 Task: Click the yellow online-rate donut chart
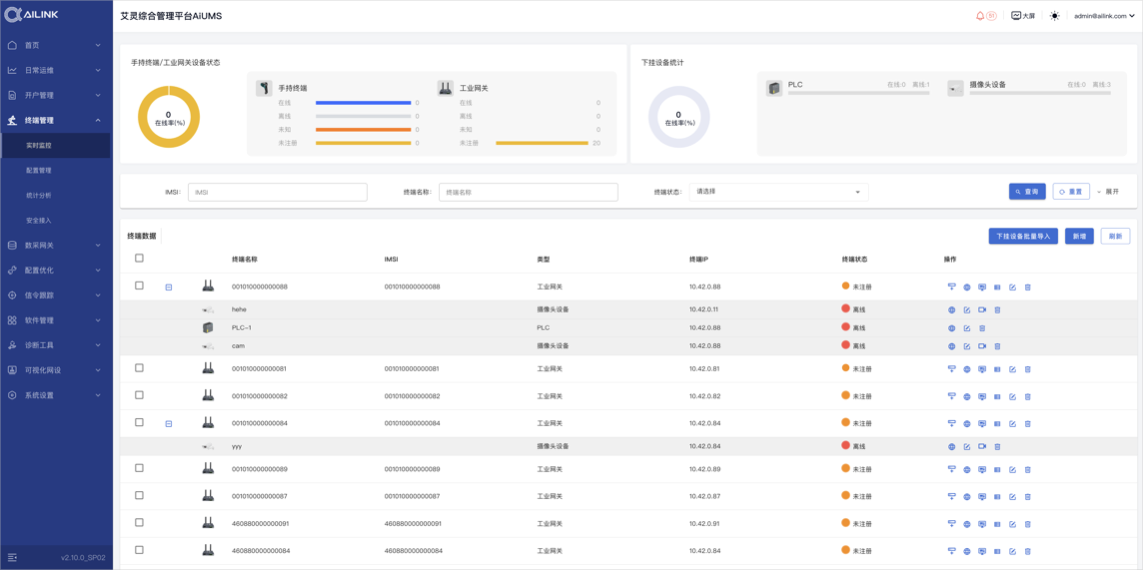click(169, 117)
